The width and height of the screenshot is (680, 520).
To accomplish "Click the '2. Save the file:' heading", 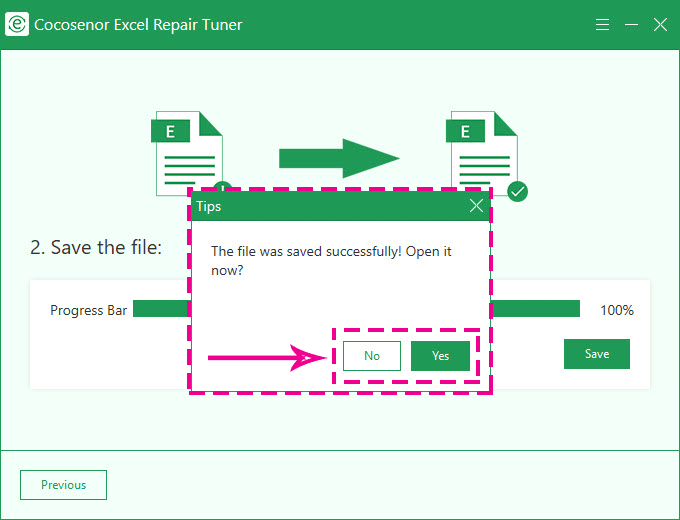I will [x=96, y=248].
